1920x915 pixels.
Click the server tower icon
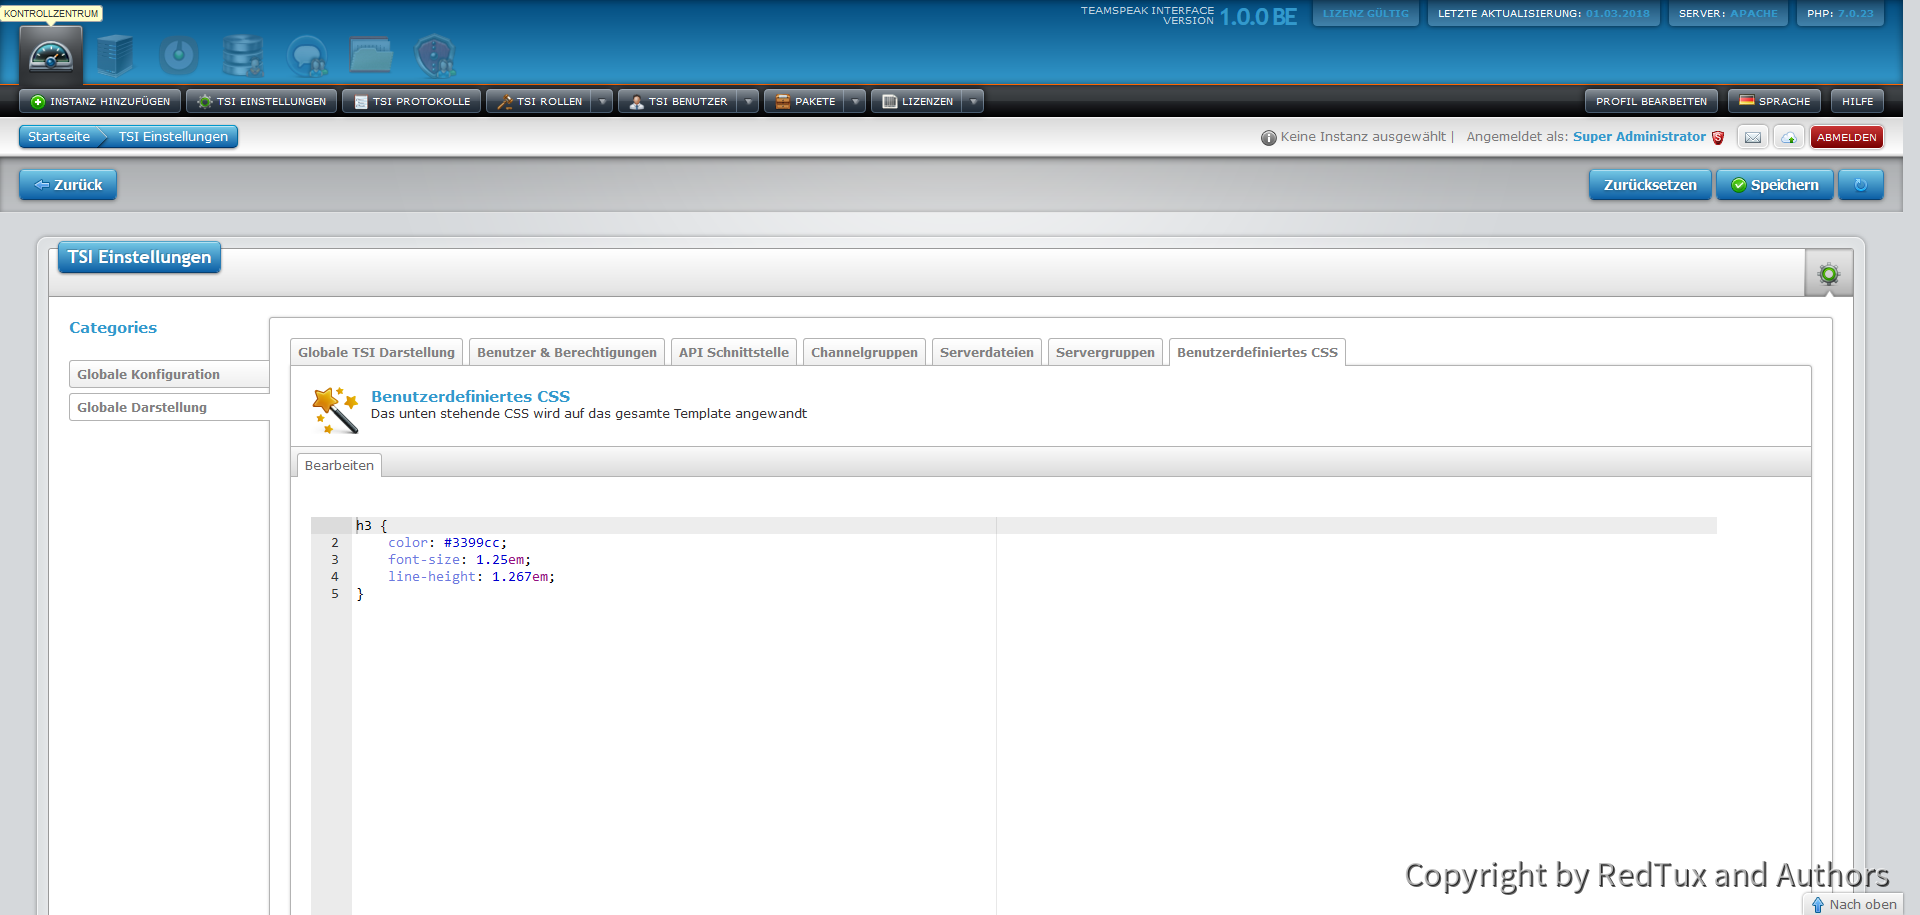[x=115, y=55]
